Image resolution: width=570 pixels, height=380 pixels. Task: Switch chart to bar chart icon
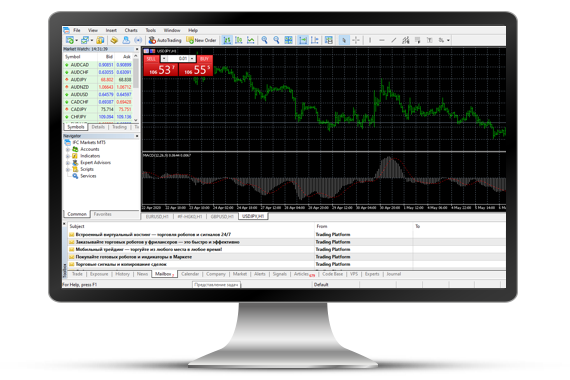(227, 40)
